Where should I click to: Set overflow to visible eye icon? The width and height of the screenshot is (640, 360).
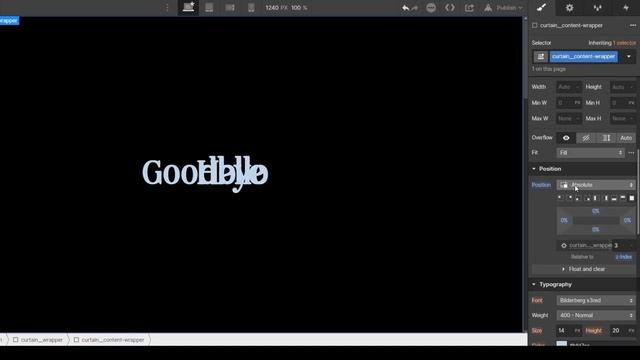coord(566,138)
